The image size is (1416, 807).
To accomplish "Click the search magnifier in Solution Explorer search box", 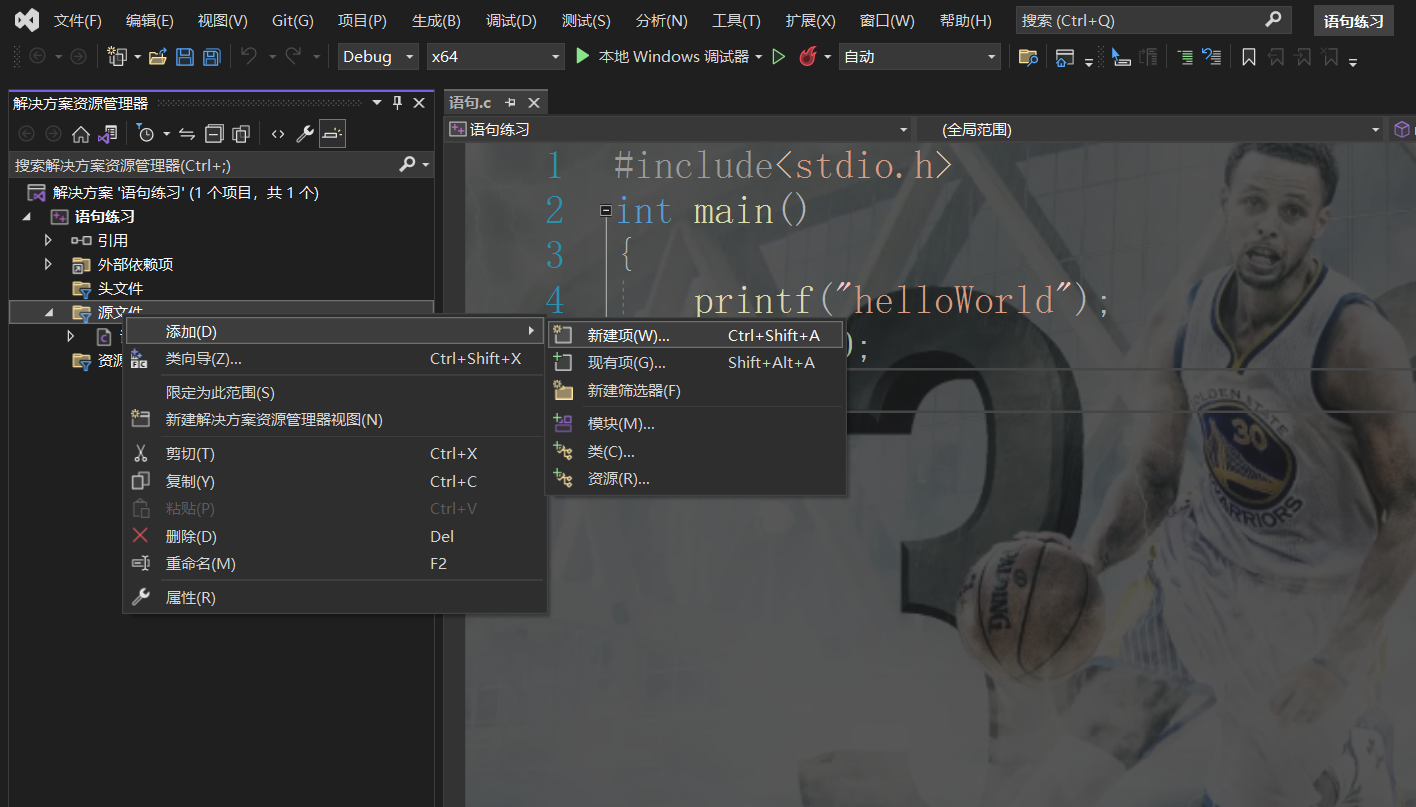I will [407, 164].
